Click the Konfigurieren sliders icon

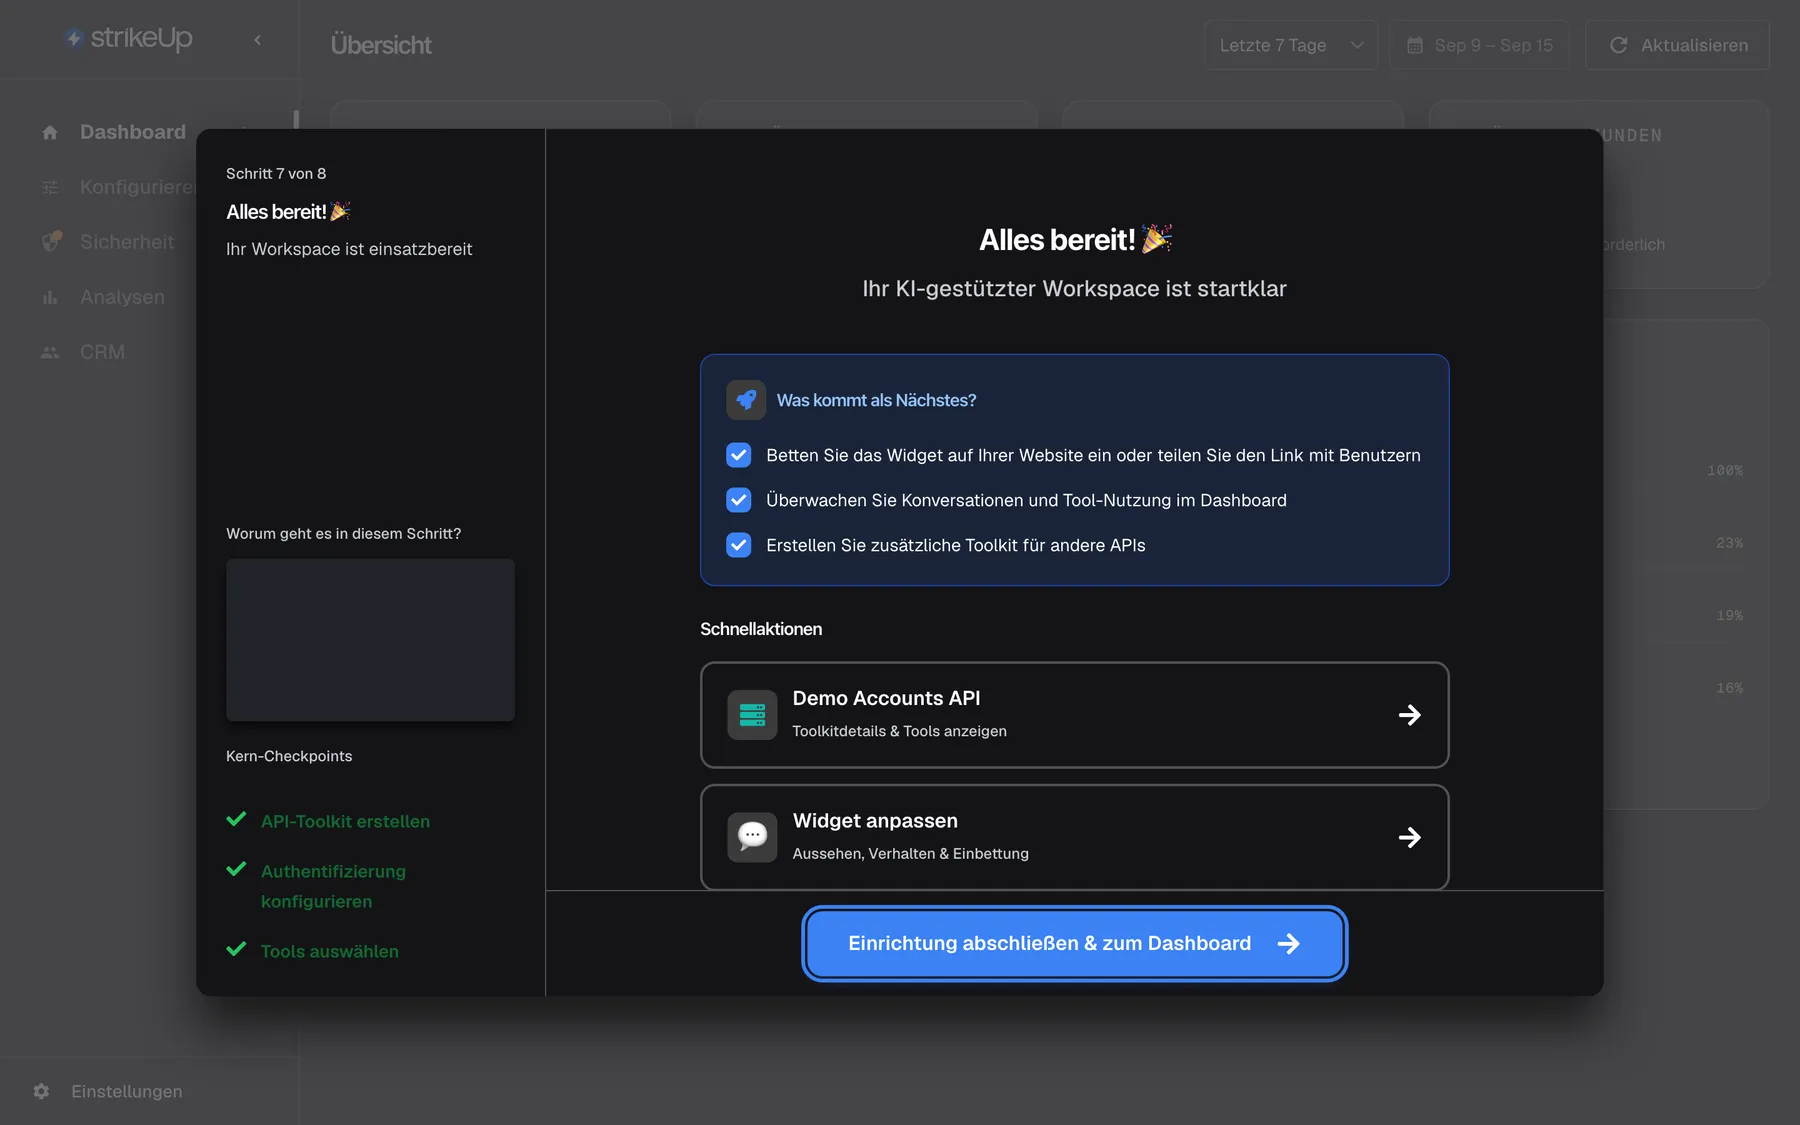(50, 187)
